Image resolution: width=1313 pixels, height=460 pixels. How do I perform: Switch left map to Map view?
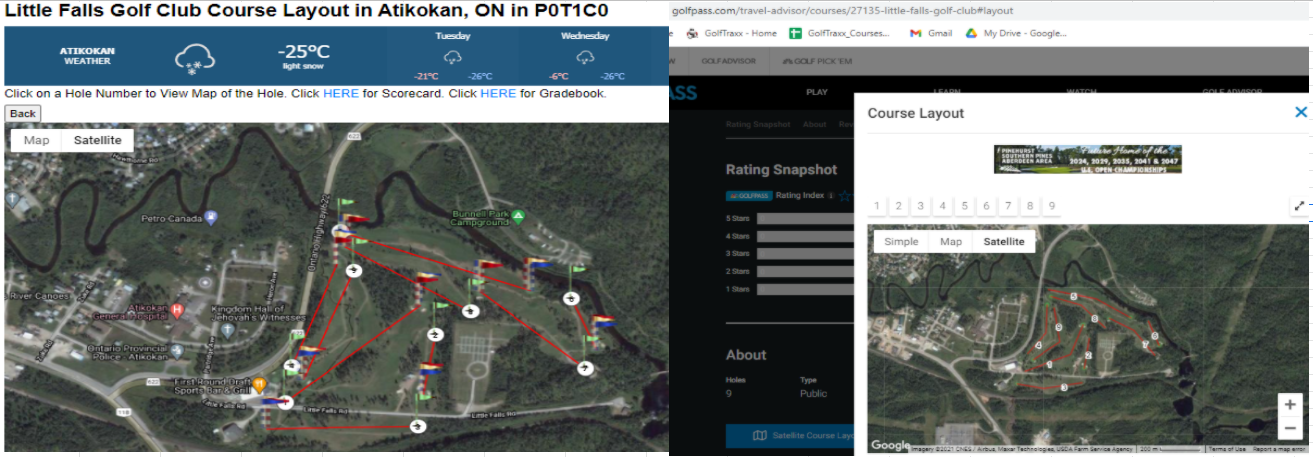coord(37,140)
